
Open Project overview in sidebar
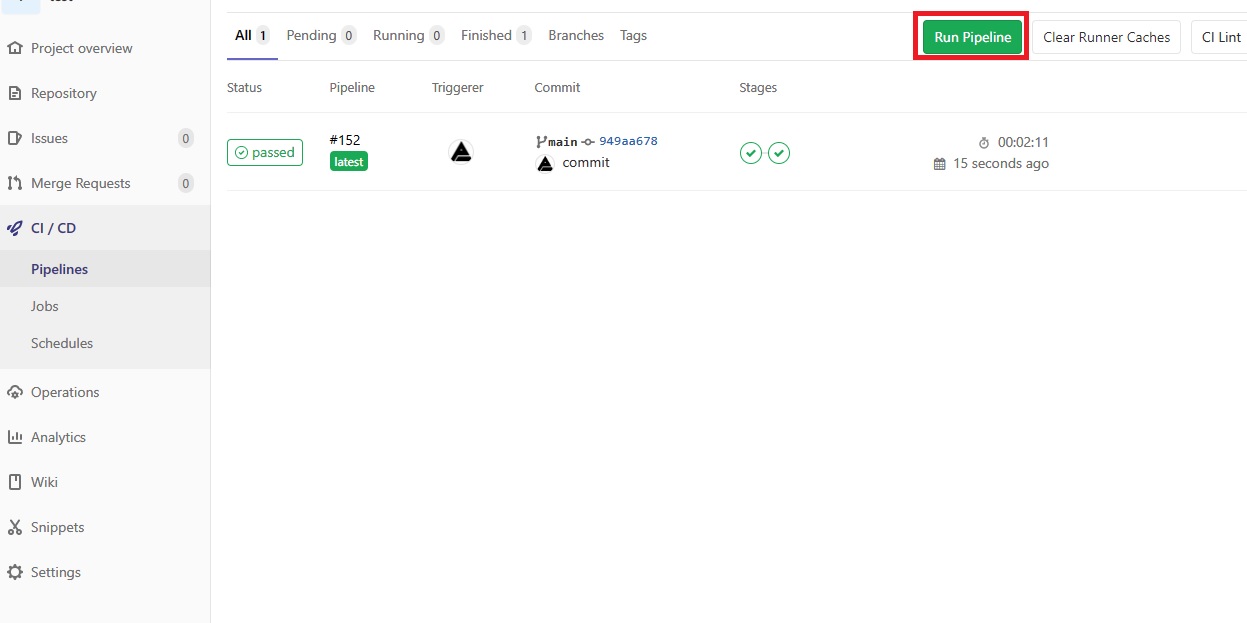81,48
